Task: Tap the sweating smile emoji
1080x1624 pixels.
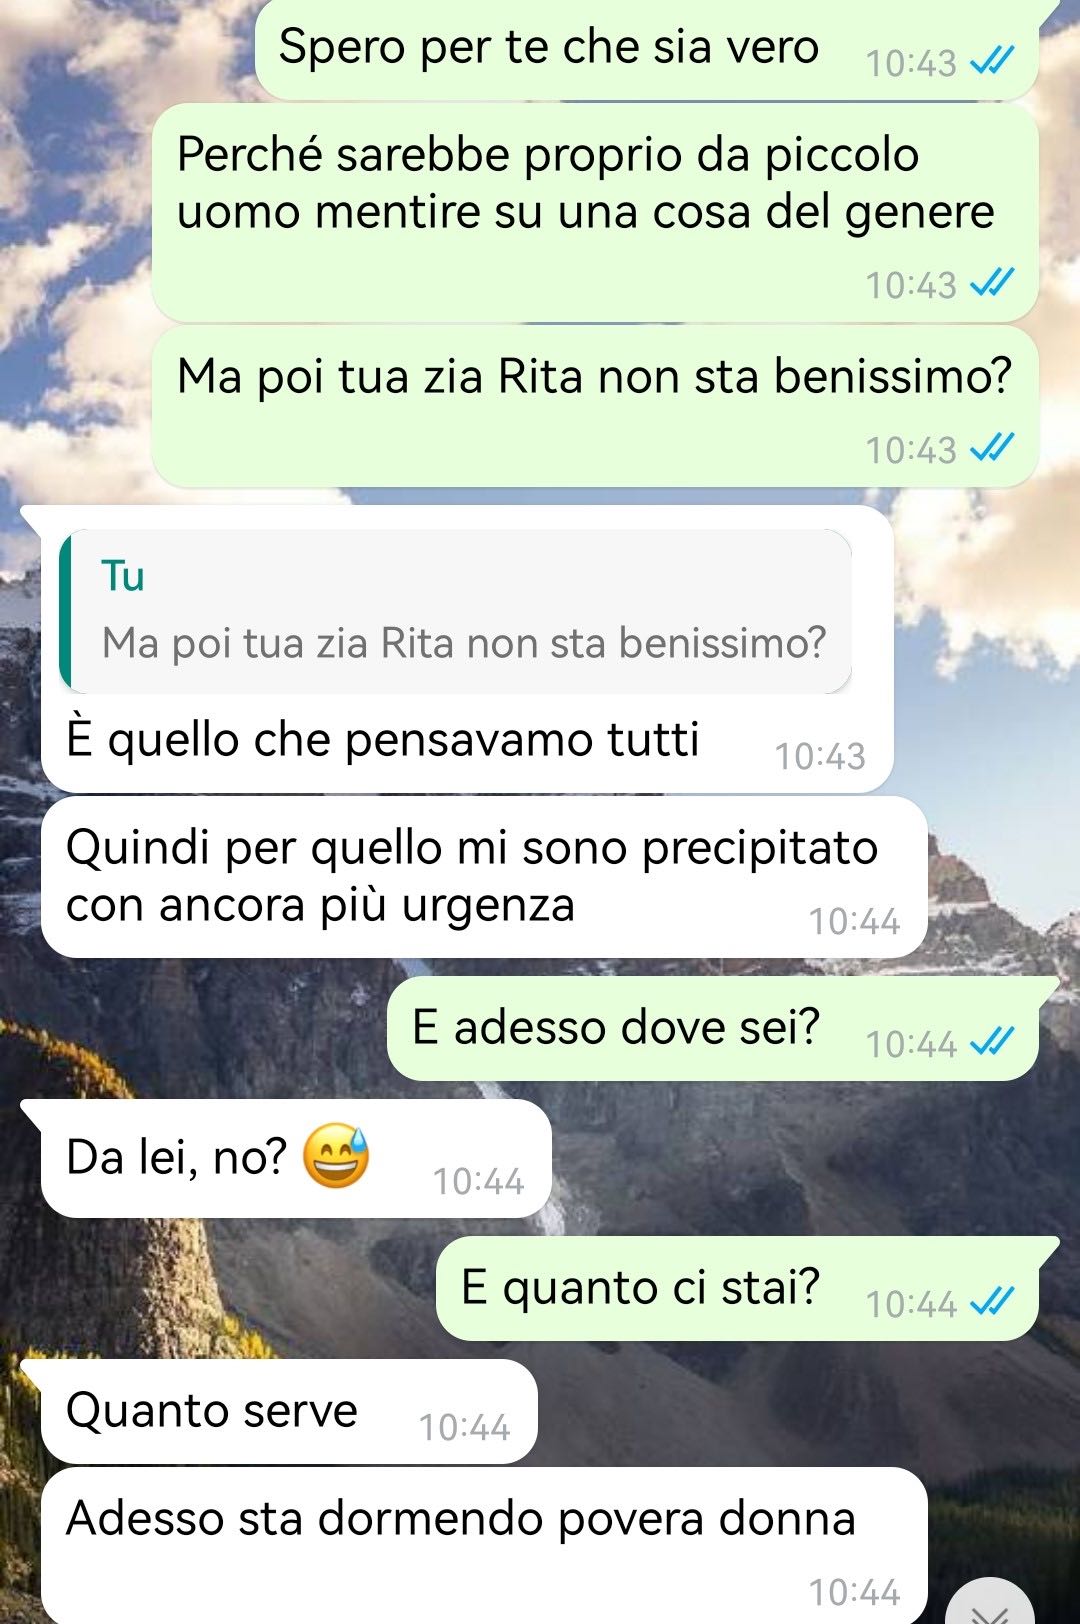Action: 336,1156
